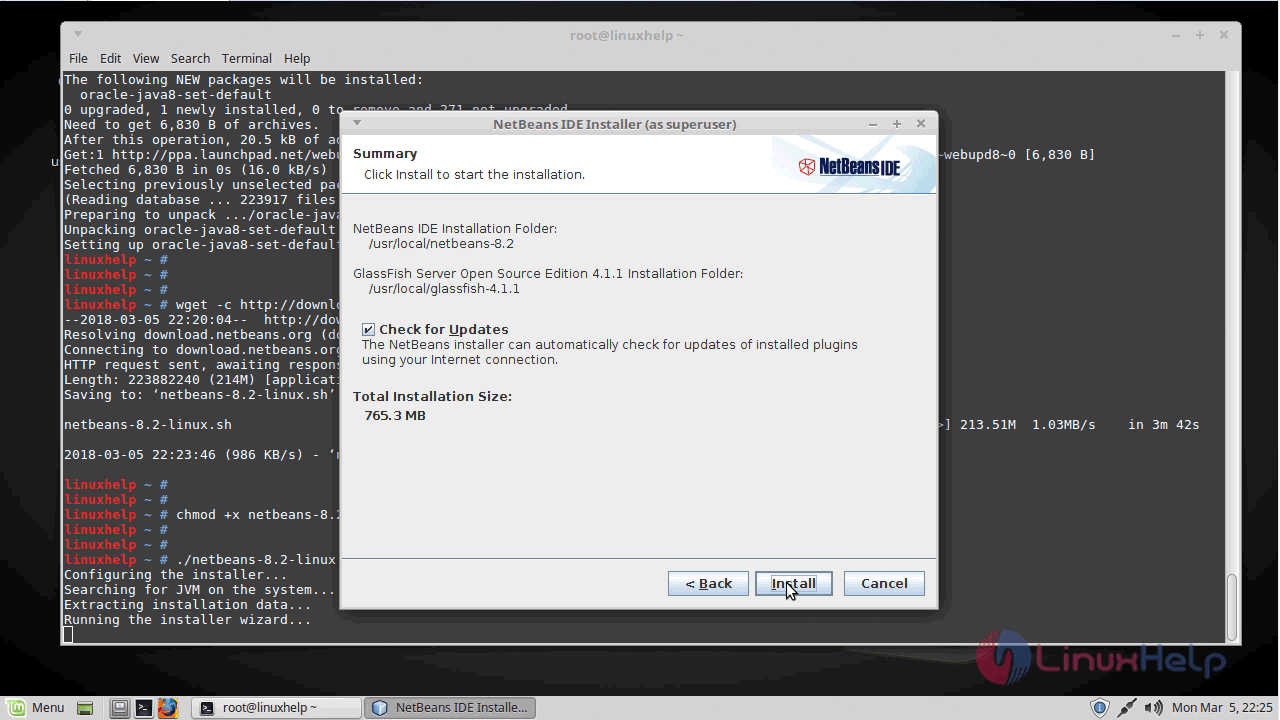Click the terminal vertical scrollbar thumb
1280x720 pixels.
pyautogui.click(x=1233, y=606)
